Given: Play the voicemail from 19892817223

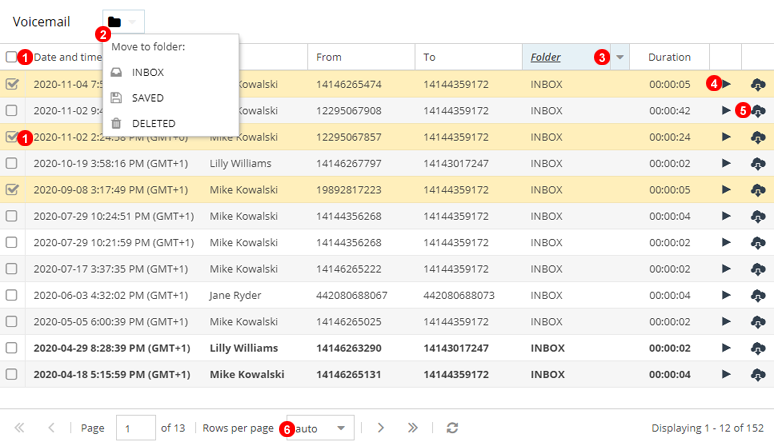Looking at the screenshot, I should 726,189.
